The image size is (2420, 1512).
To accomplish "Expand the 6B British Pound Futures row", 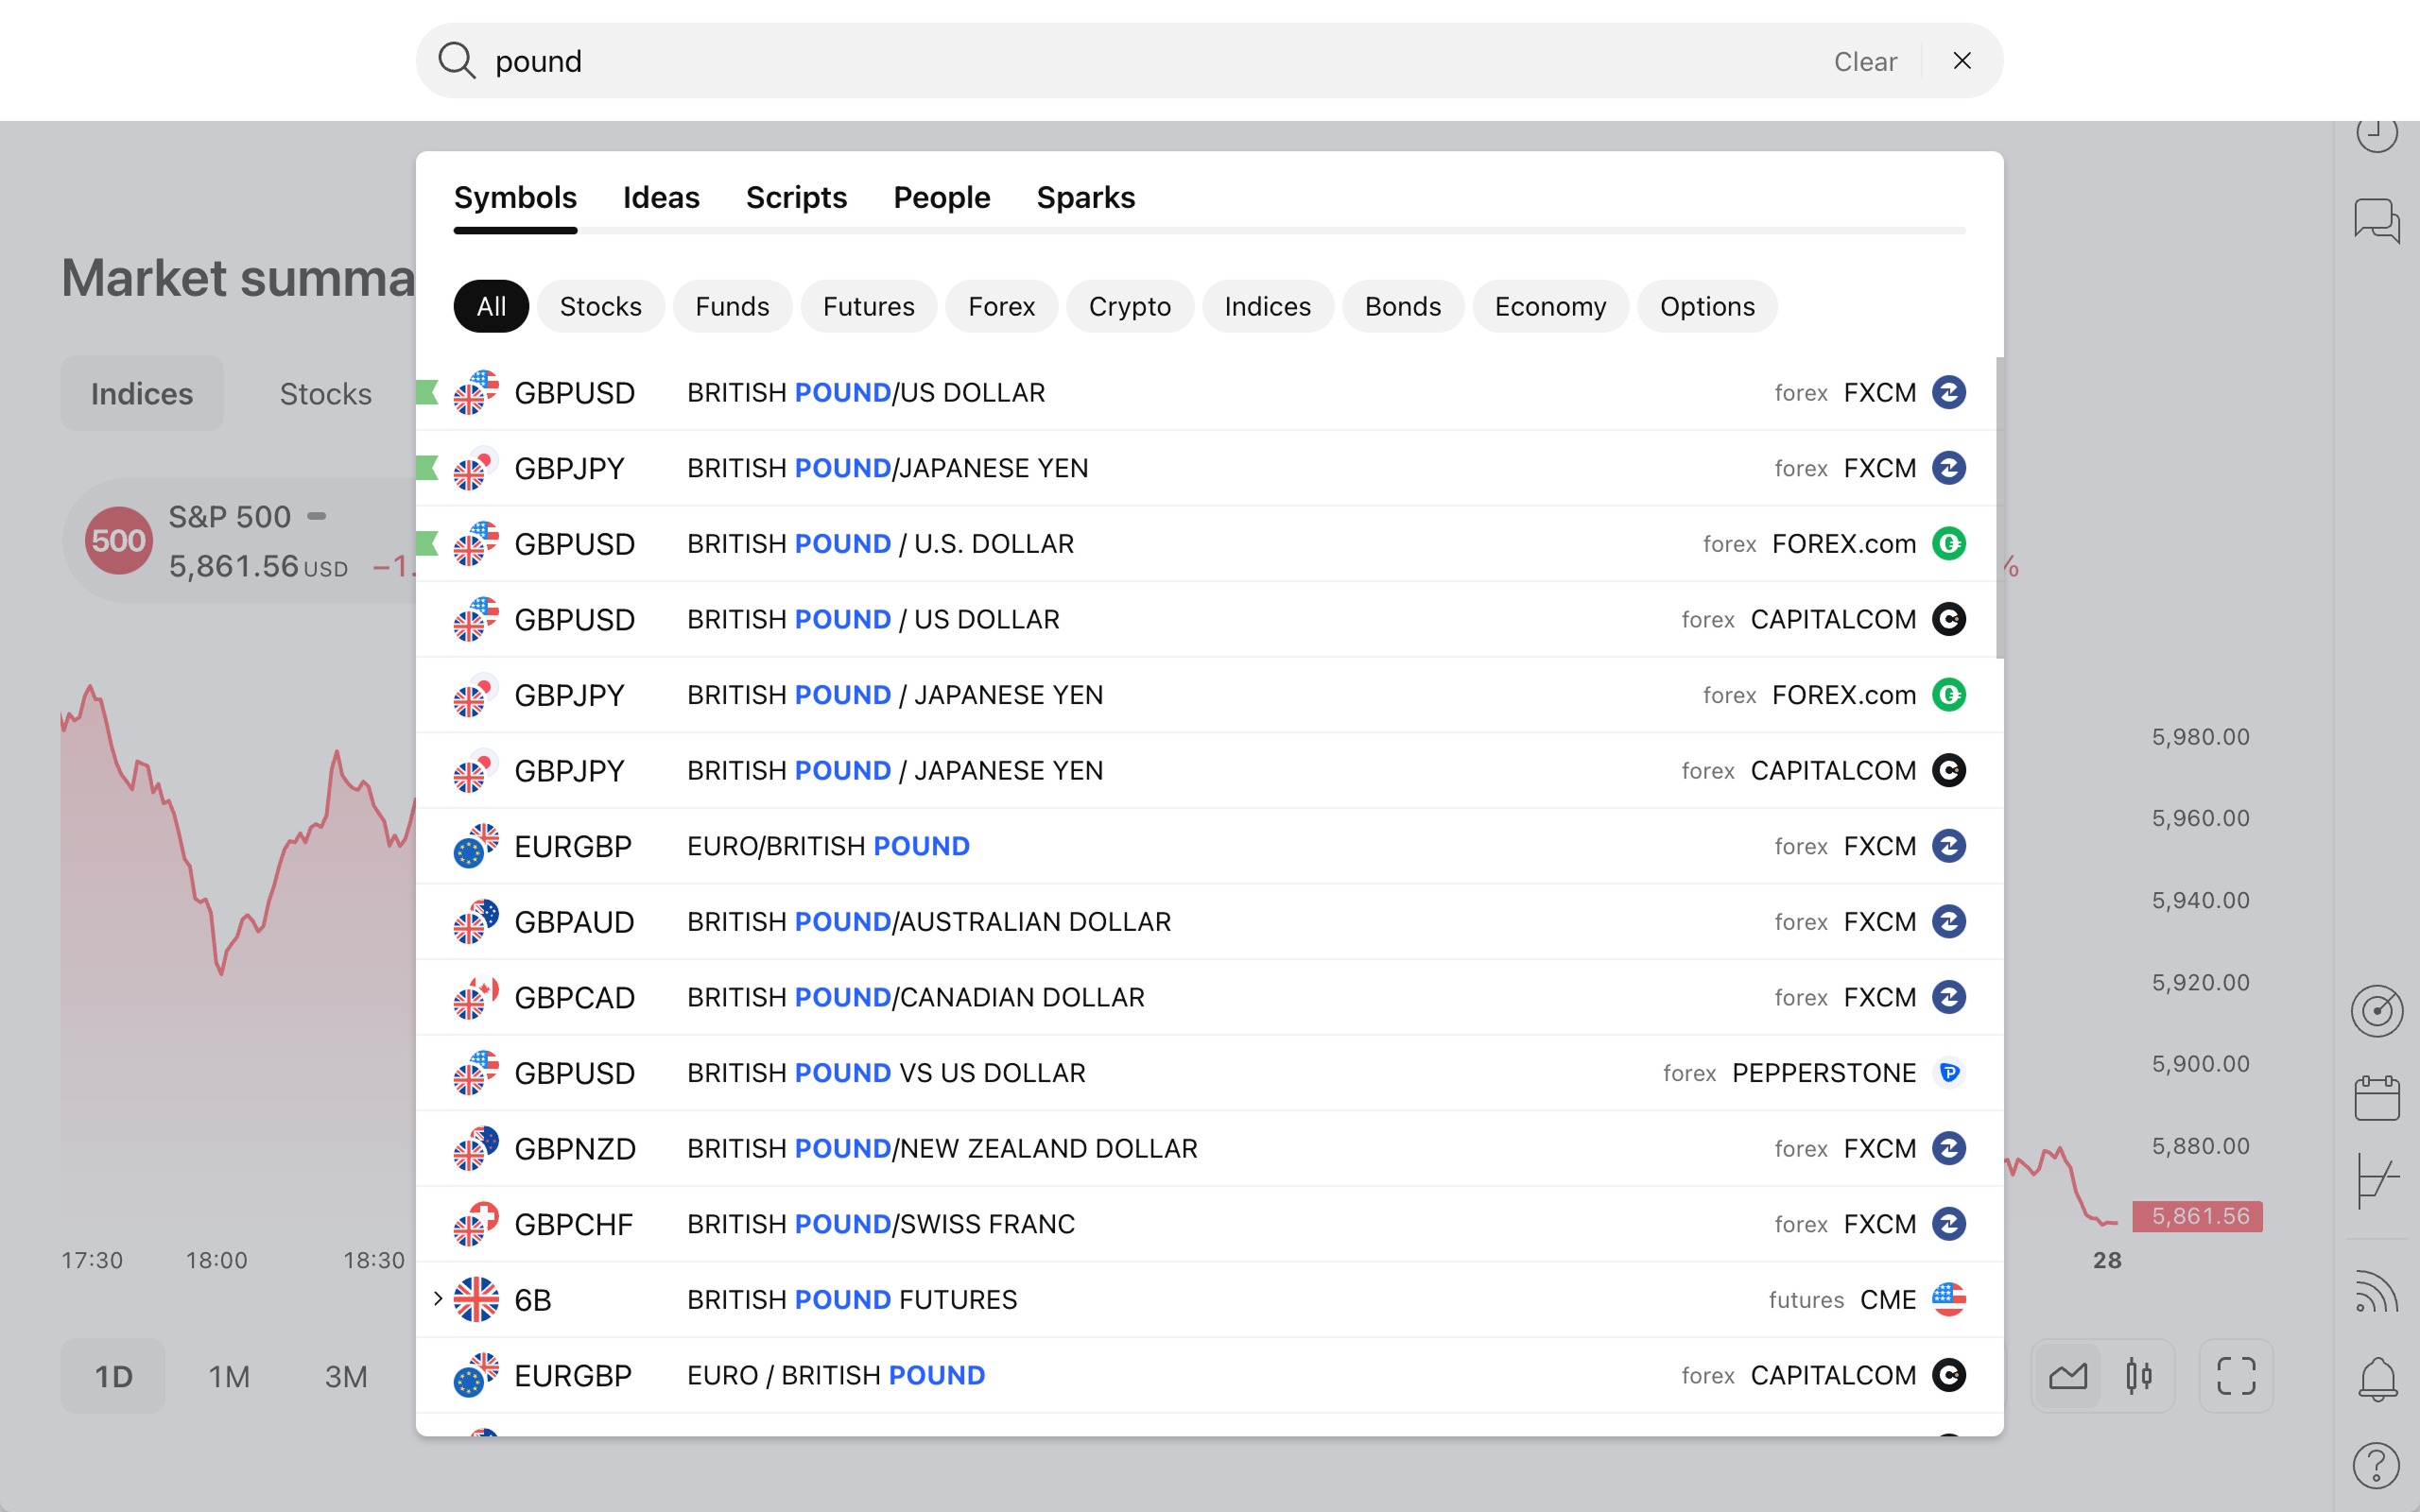I will click(x=438, y=1299).
